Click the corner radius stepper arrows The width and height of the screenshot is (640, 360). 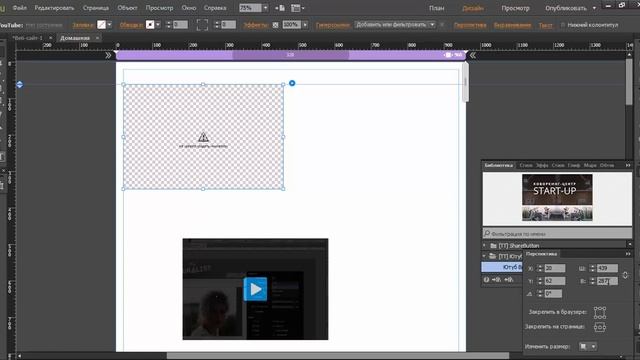[217, 25]
